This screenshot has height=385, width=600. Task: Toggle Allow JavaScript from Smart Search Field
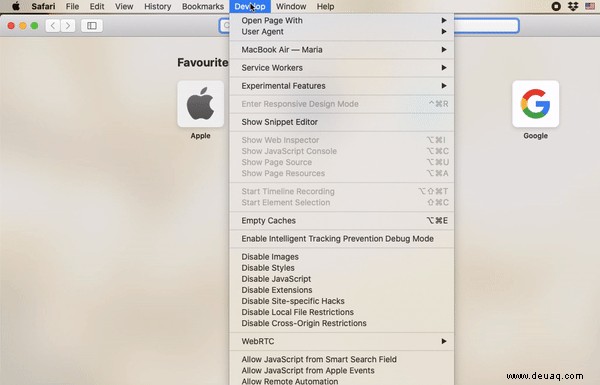click(342, 359)
